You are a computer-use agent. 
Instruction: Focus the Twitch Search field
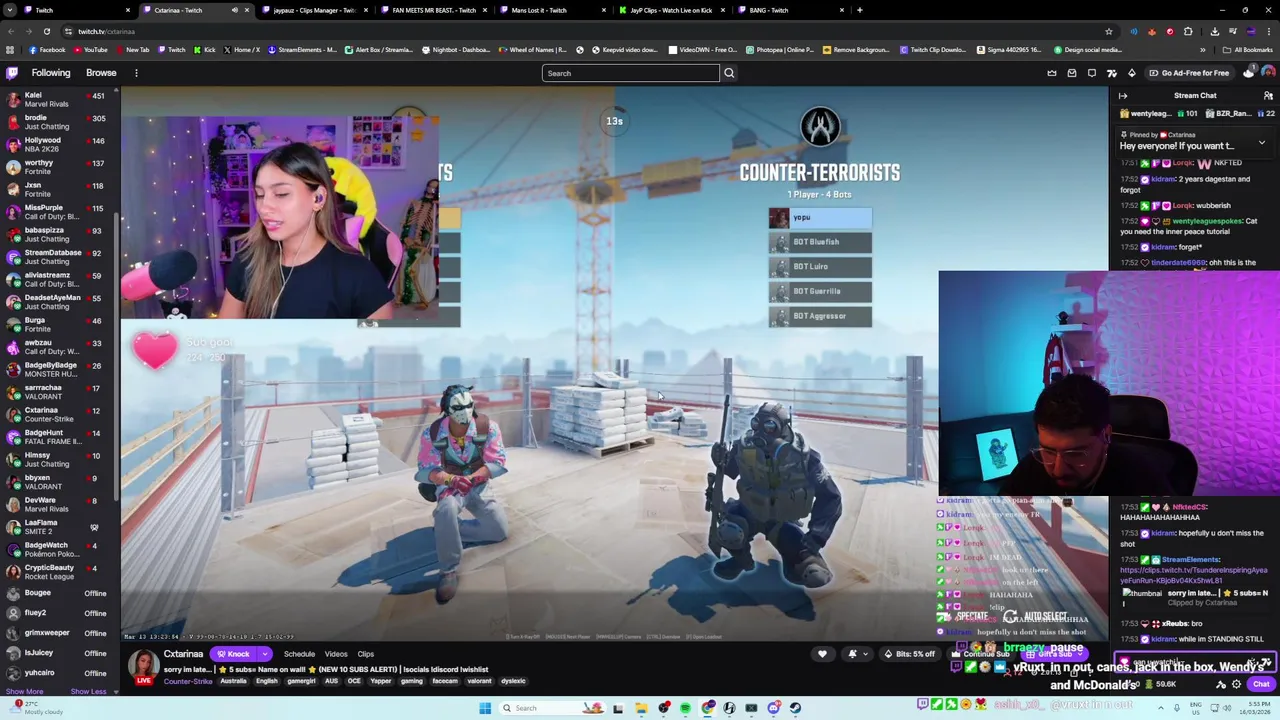tap(630, 73)
